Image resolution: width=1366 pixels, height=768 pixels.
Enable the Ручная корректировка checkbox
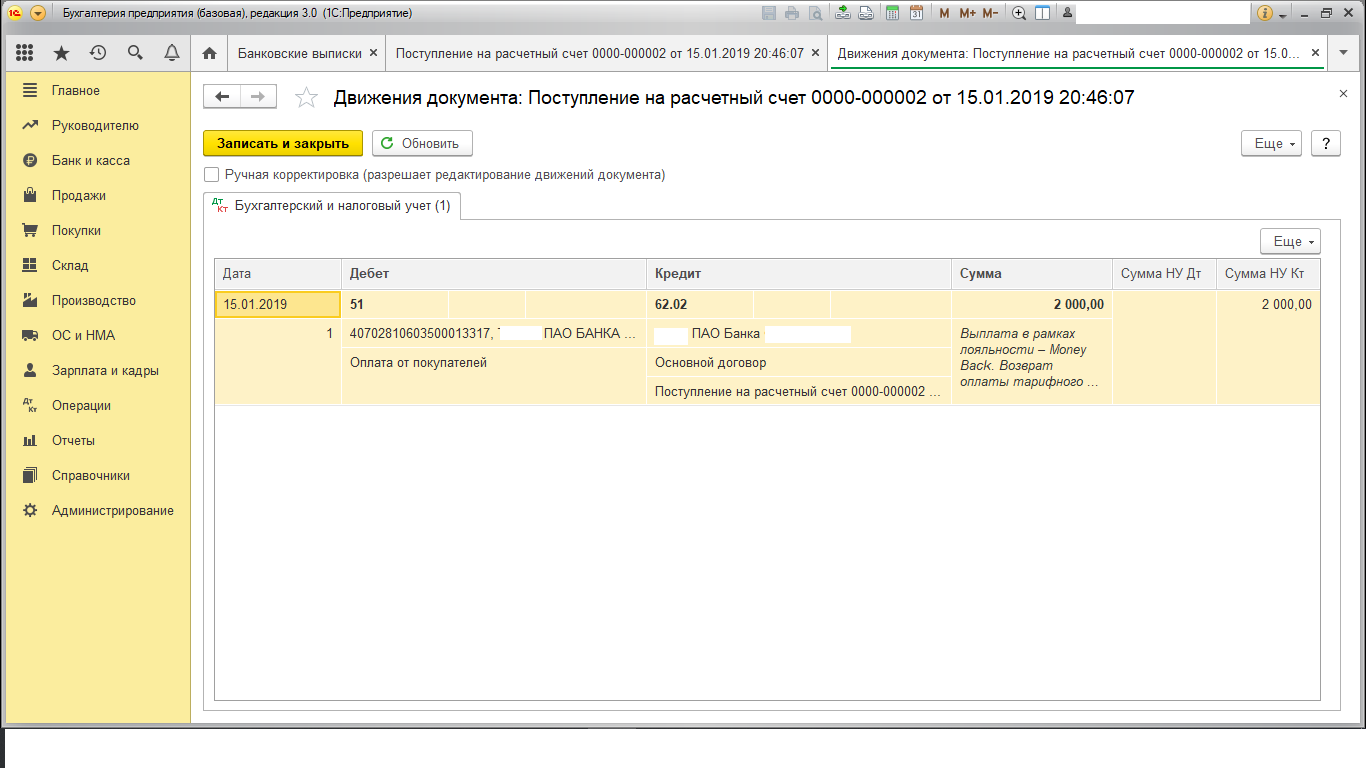[211, 175]
